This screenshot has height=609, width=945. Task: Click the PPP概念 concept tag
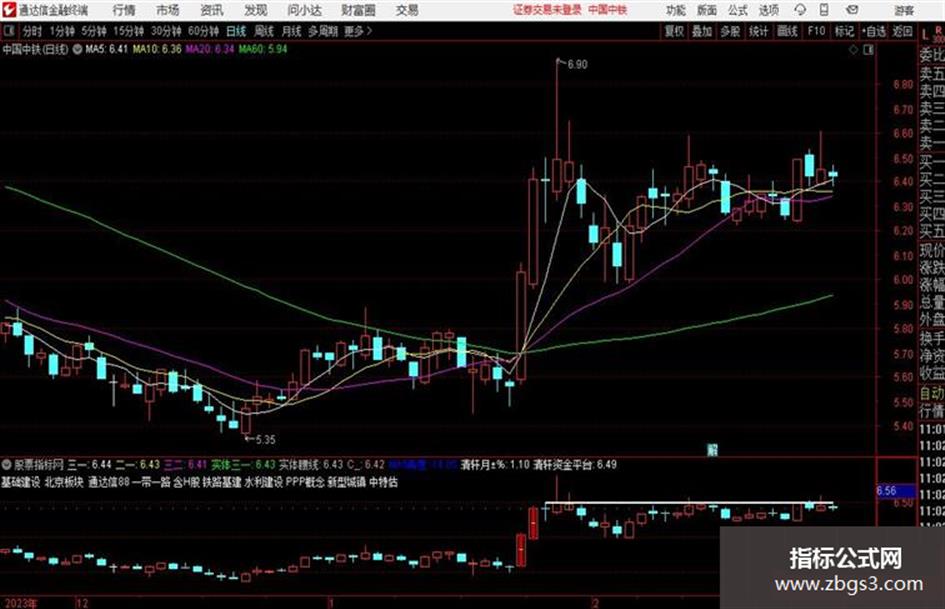tap(305, 482)
